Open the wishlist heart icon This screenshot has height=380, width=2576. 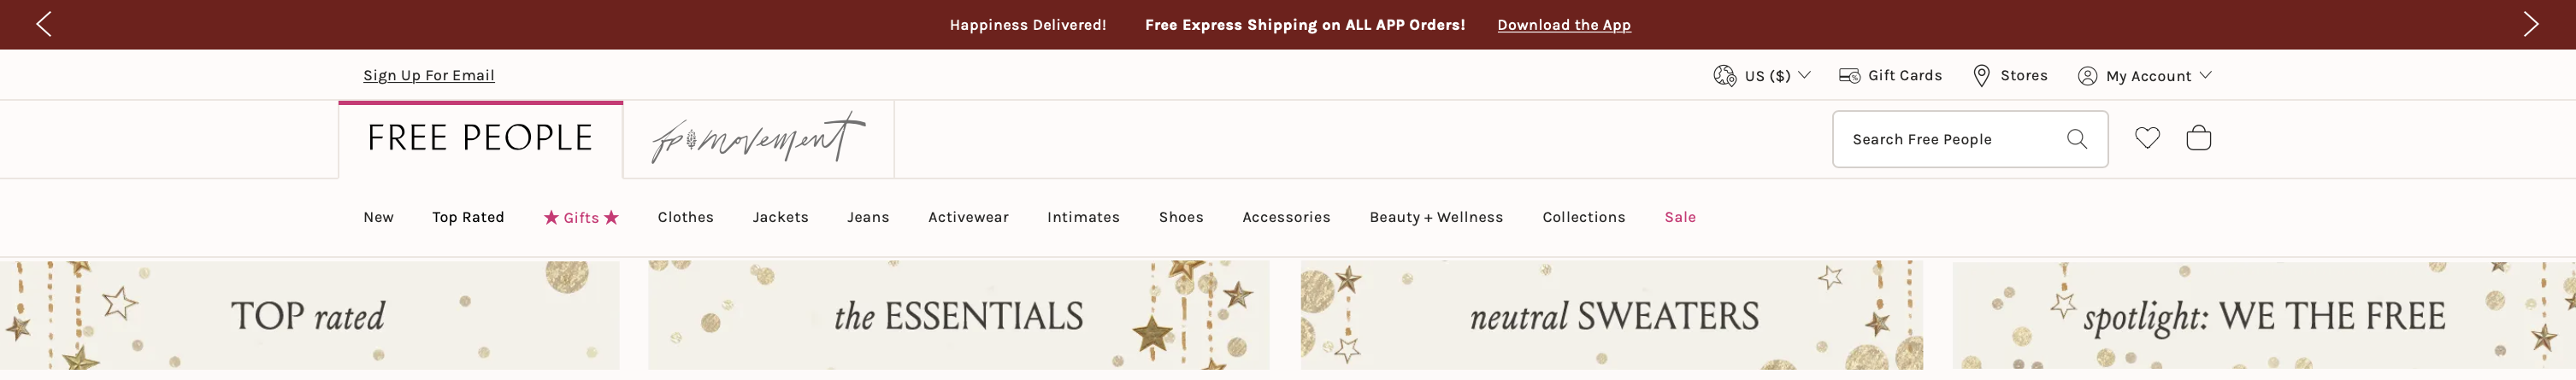pyautogui.click(x=2147, y=138)
